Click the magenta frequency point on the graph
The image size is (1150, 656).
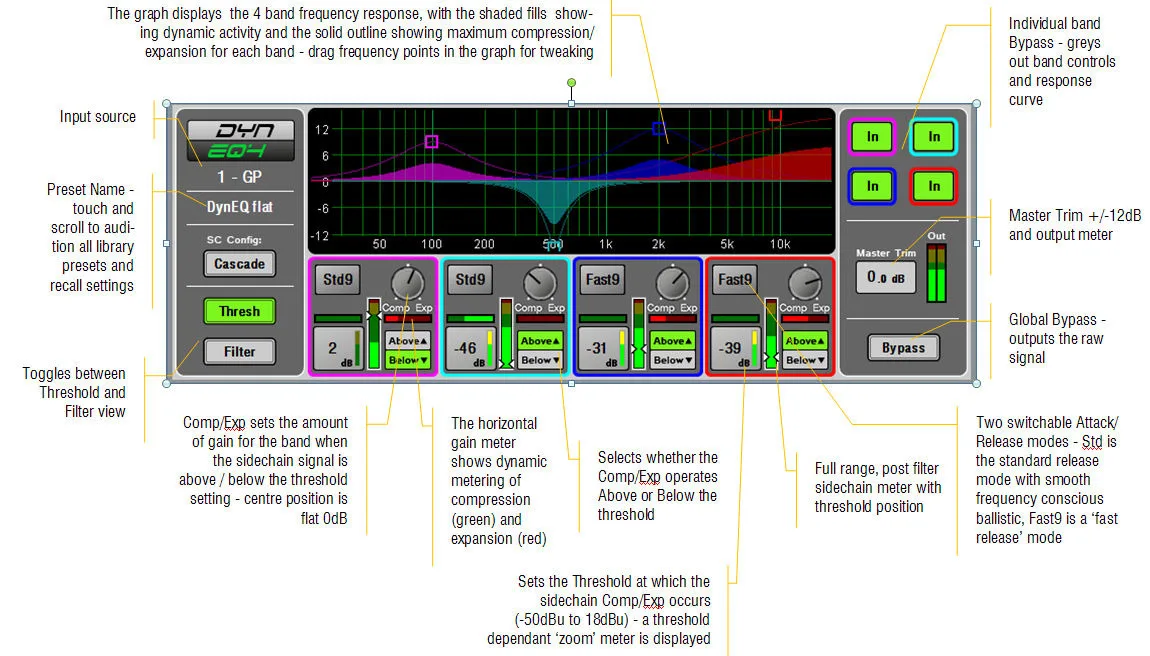click(x=431, y=142)
